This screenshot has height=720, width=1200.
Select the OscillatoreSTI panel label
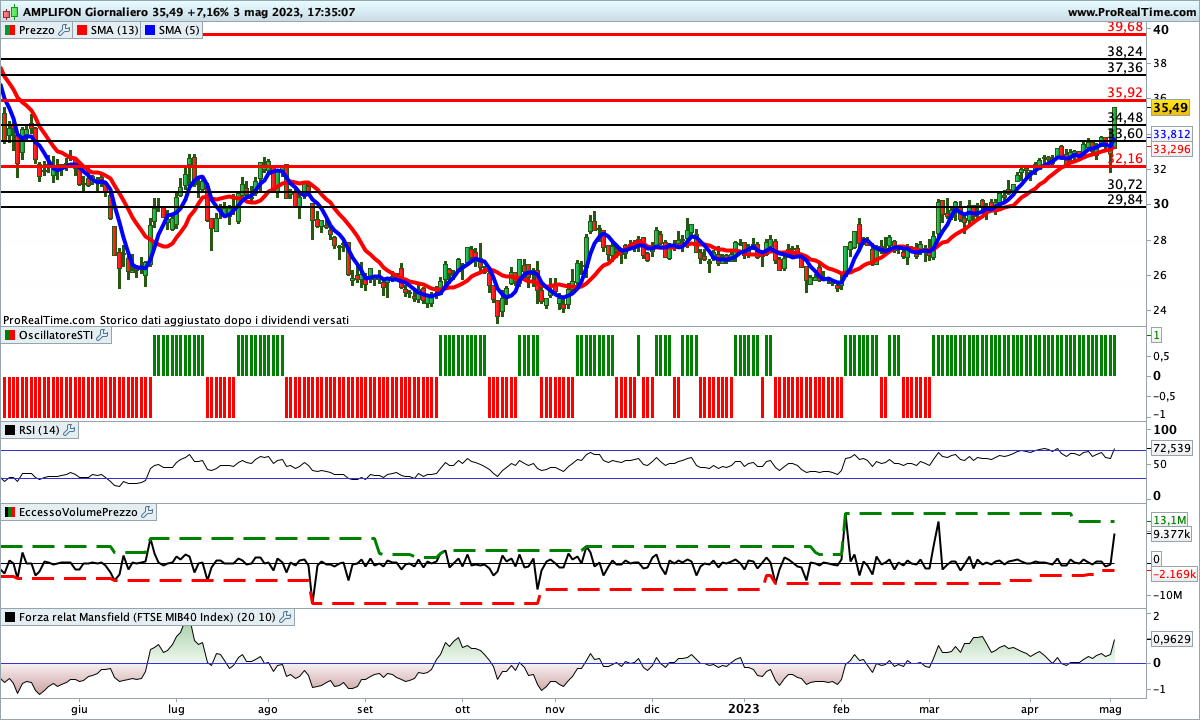(55, 335)
